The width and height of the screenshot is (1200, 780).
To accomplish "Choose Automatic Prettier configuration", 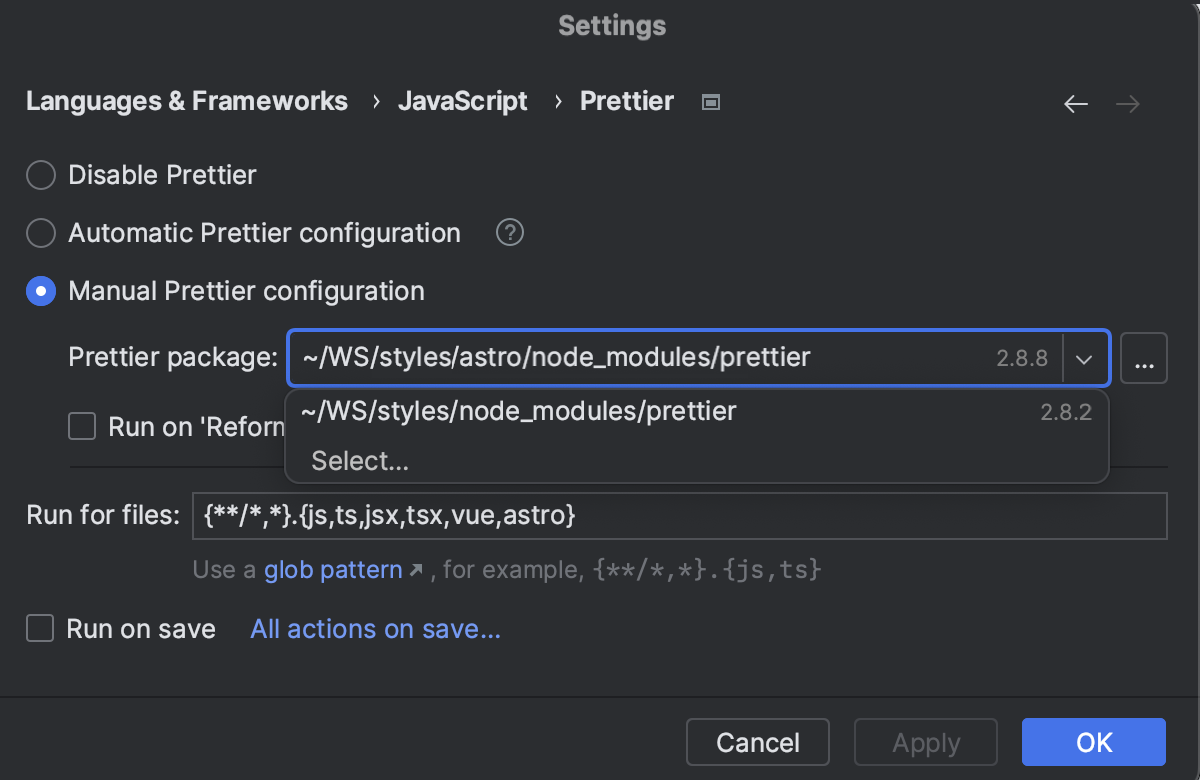I will [x=41, y=233].
